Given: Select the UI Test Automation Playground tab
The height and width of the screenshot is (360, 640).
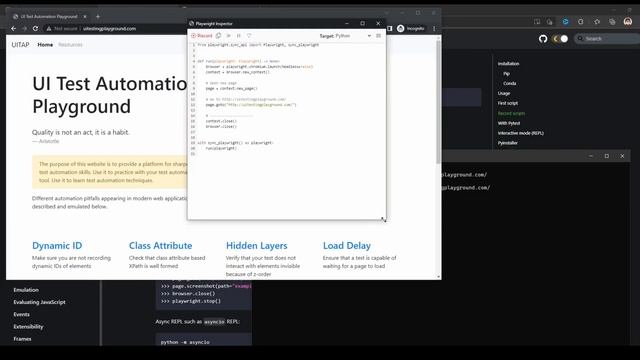Looking at the screenshot, I should [x=49, y=17].
